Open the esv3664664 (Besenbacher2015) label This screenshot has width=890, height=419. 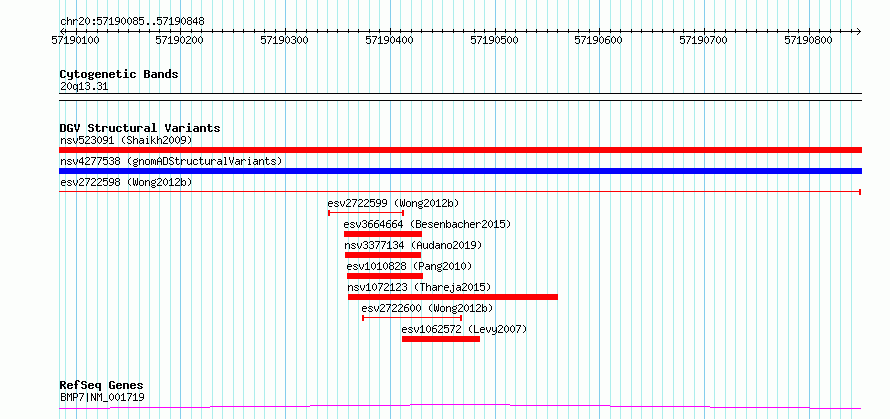(427, 224)
